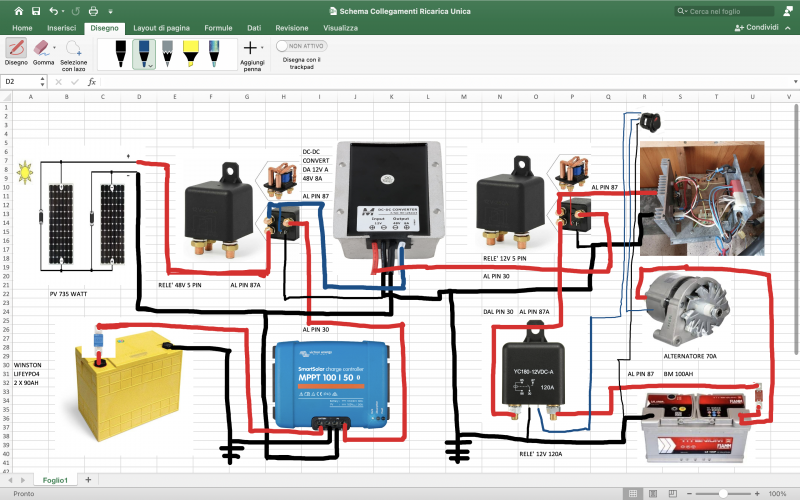Add a new sheet with plus button
800x500 pixels.
(x=88, y=480)
